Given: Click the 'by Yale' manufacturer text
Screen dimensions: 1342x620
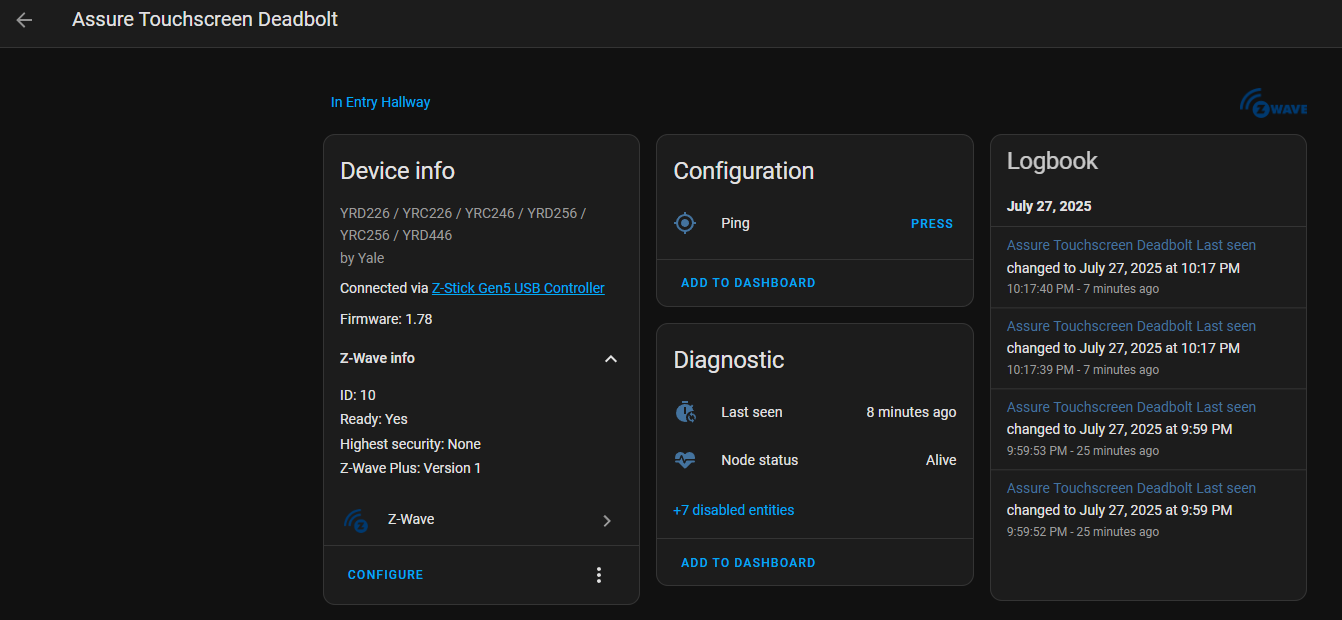Looking at the screenshot, I should [362, 258].
